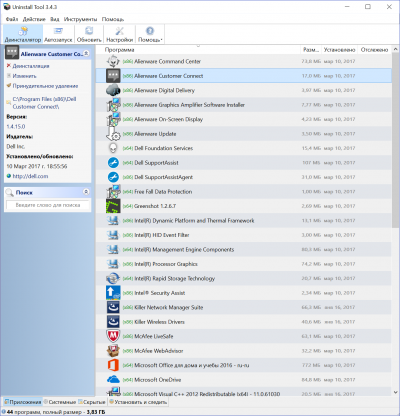Select Alienware Digital Delivery icon
Image resolution: width=400 pixels, height=416 pixels.
click(x=113, y=90)
